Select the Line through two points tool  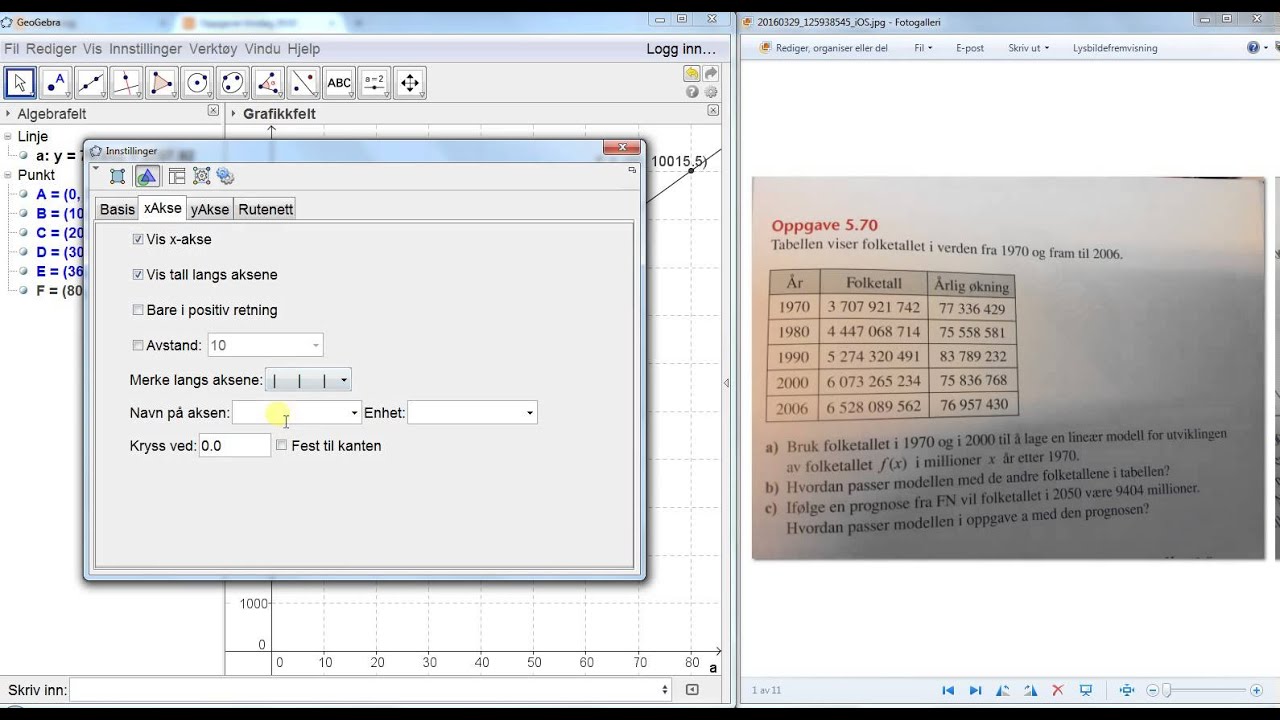point(91,83)
